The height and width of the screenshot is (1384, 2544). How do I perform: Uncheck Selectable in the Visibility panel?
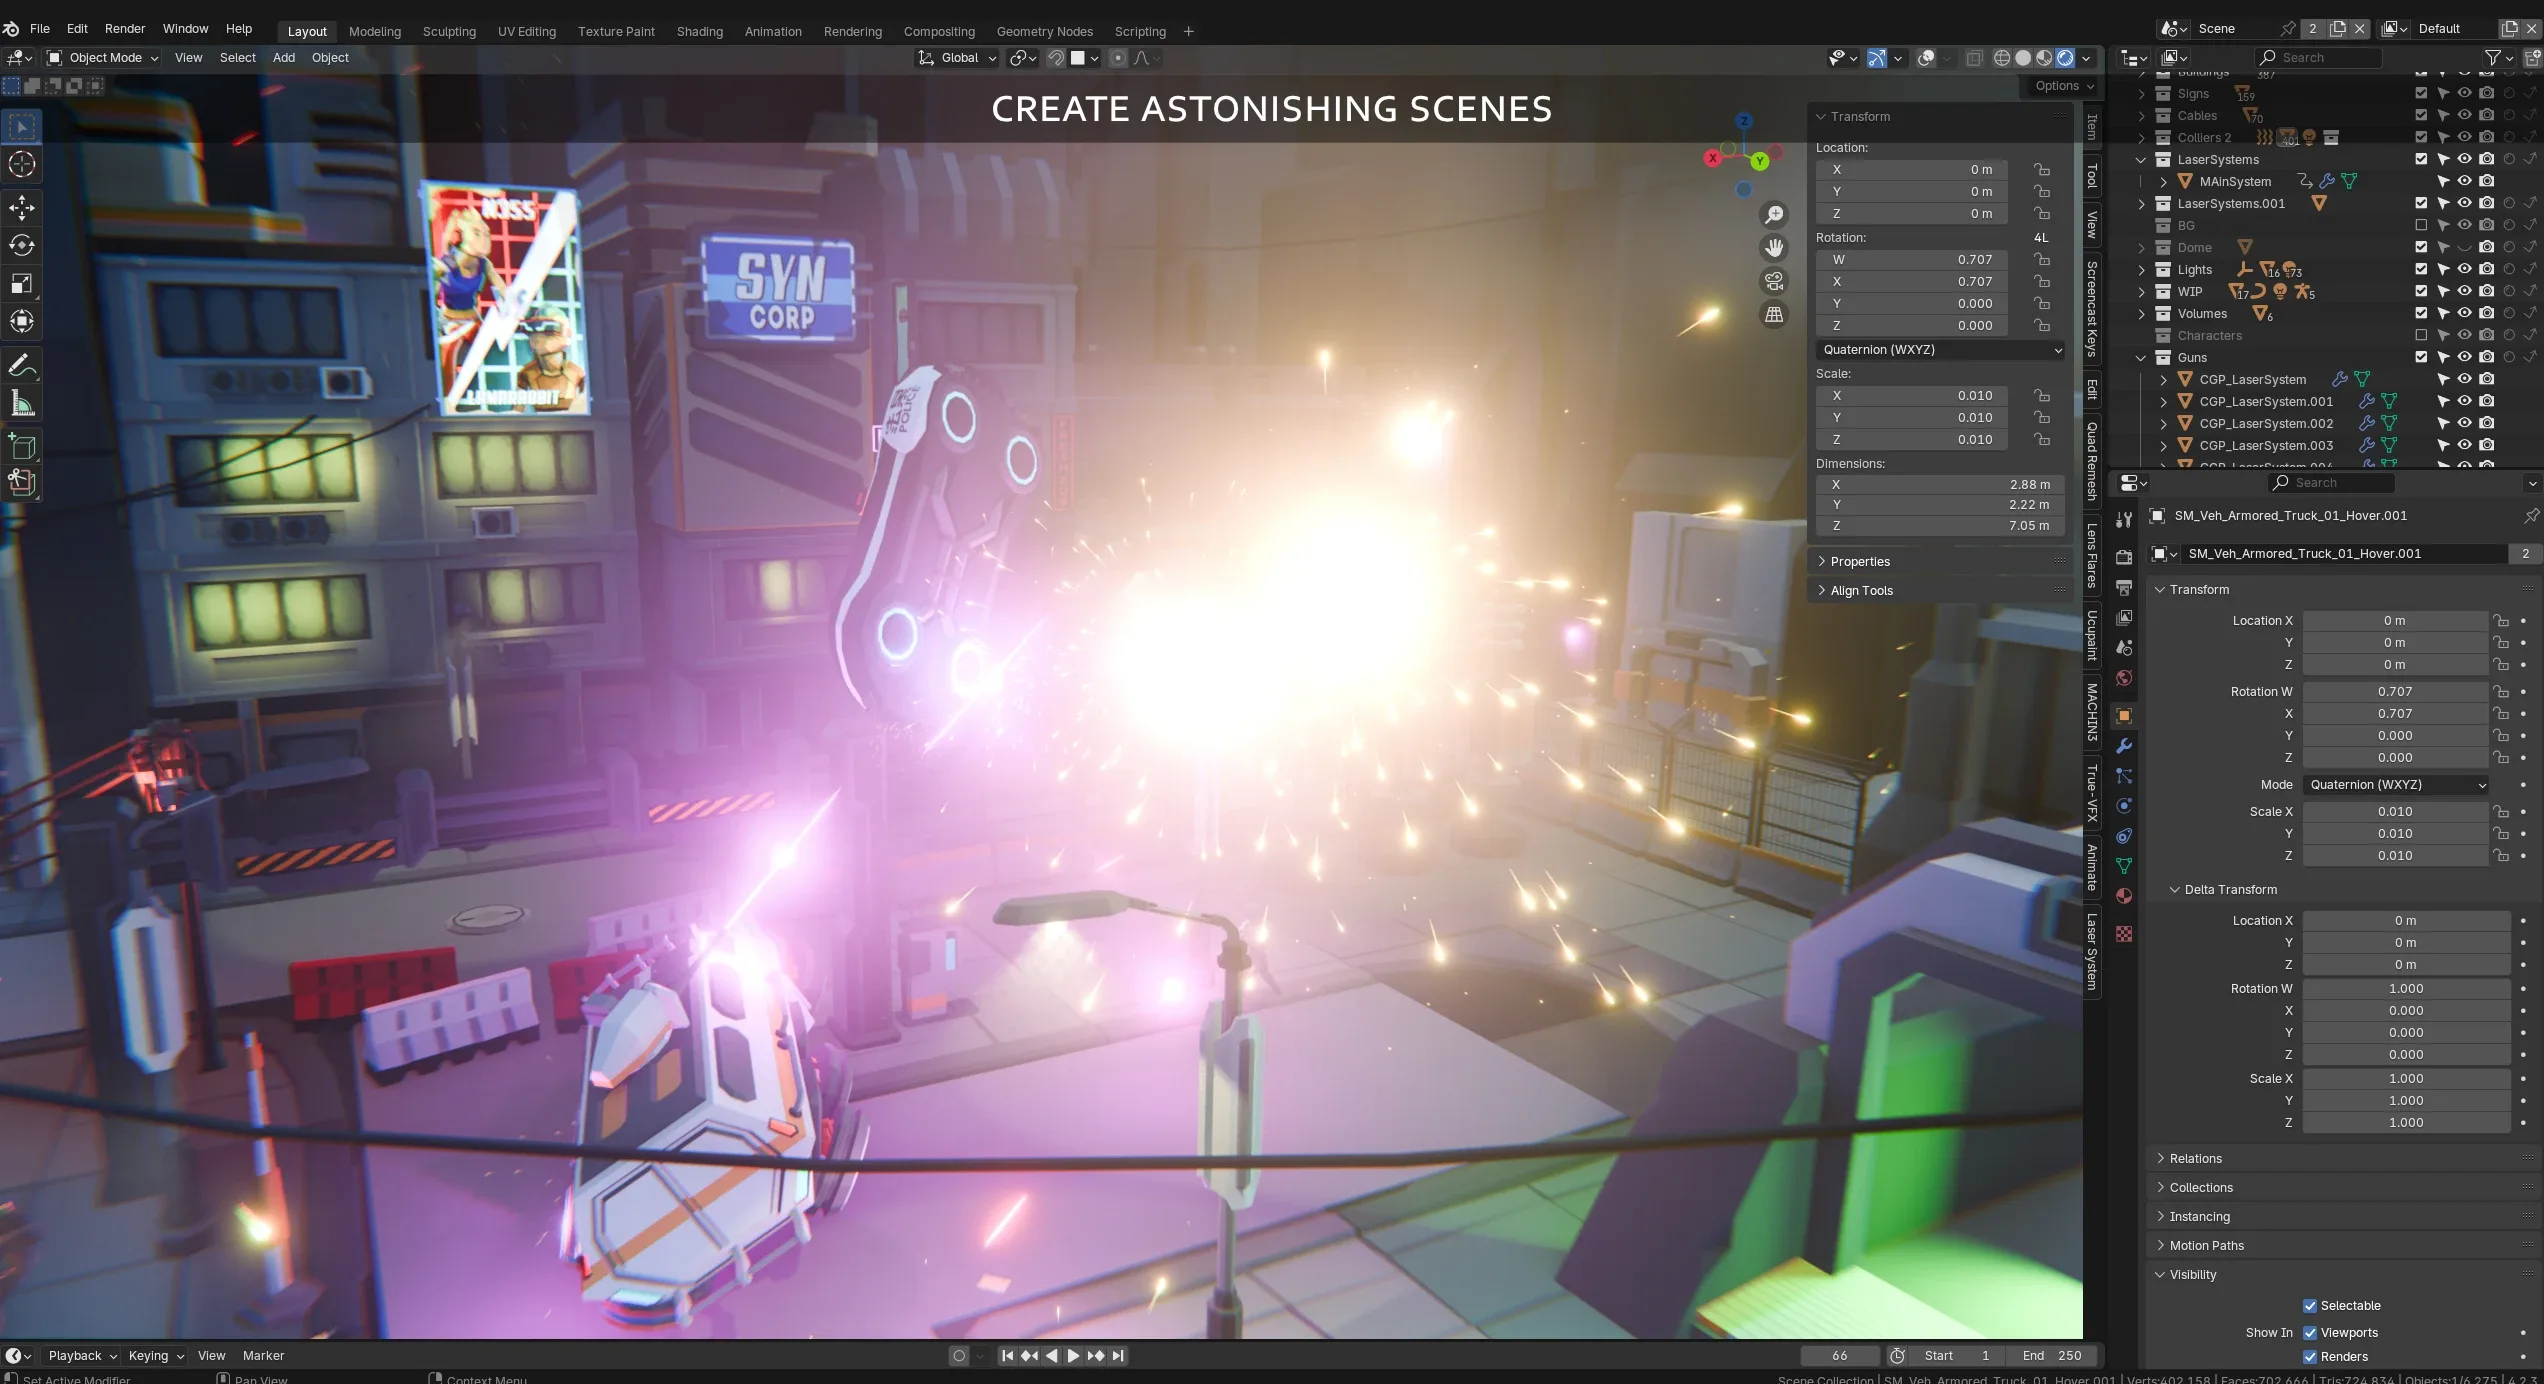tap(2310, 1305)
